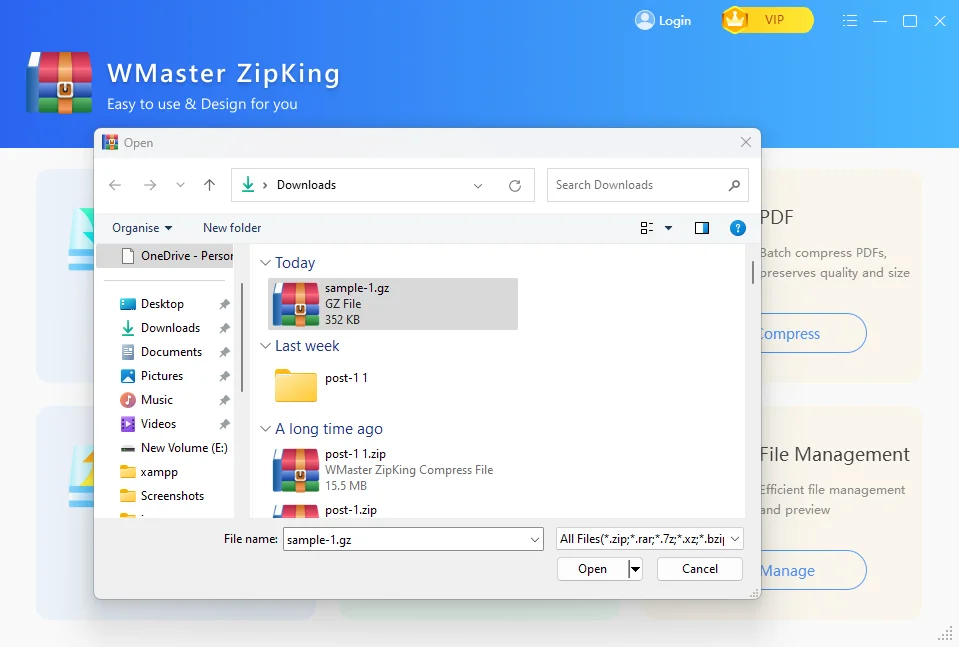Click the Open button
959x647 pixels.
click(x=593, y=569)
